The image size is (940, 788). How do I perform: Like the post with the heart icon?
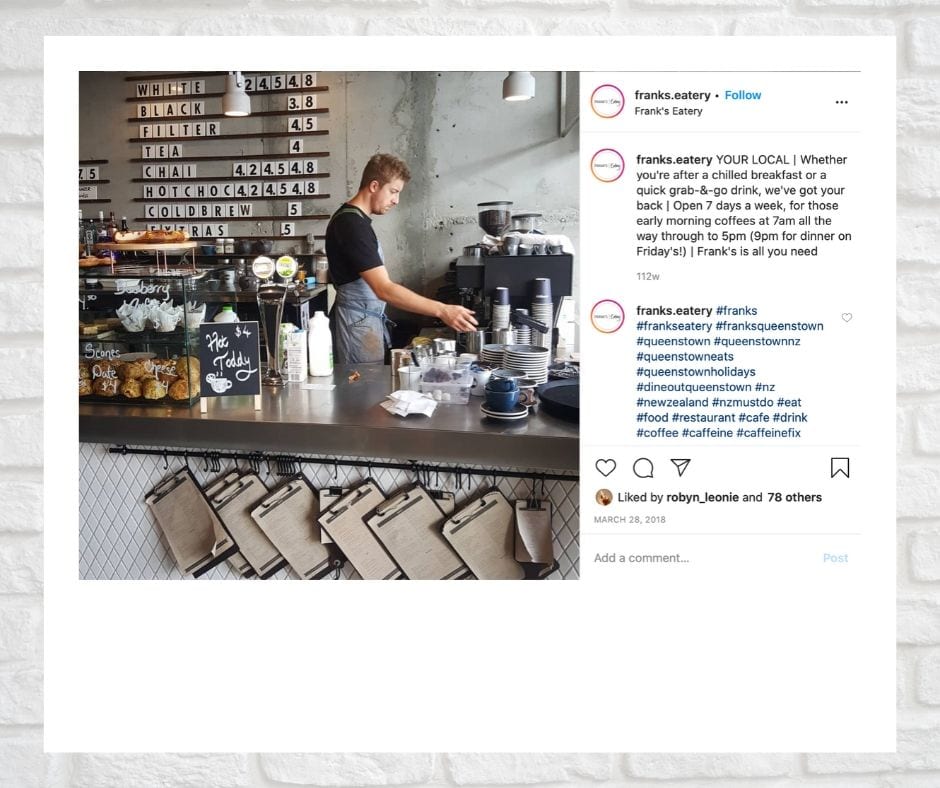(605, 468)
